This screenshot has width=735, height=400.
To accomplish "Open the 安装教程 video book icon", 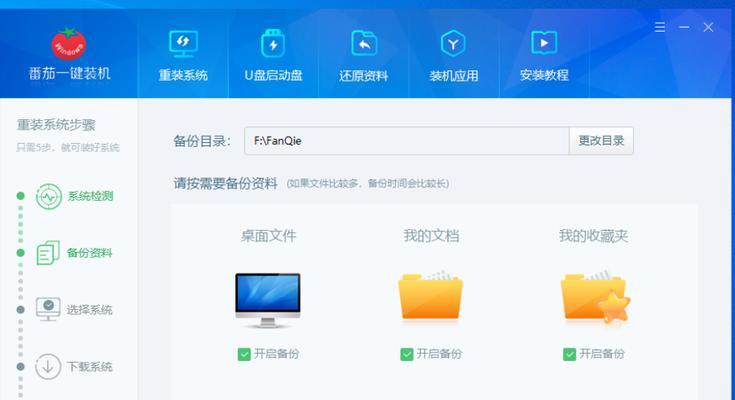I will tap(544, 43).
